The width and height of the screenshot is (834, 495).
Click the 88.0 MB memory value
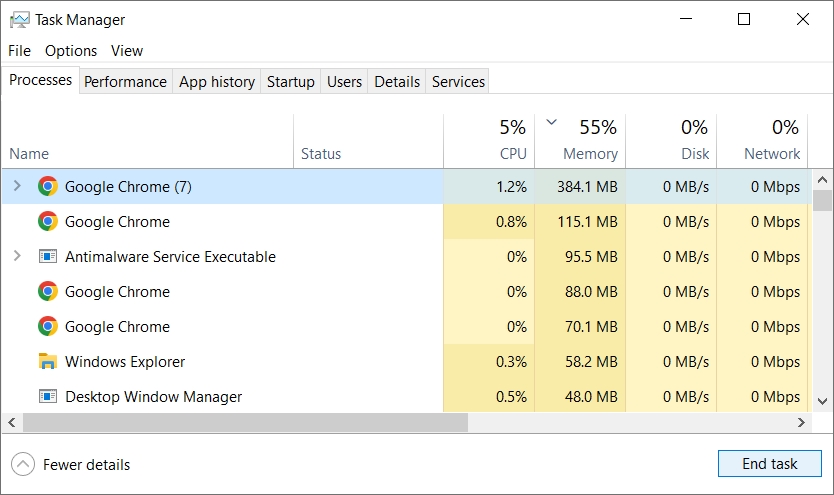click(591, 292)
